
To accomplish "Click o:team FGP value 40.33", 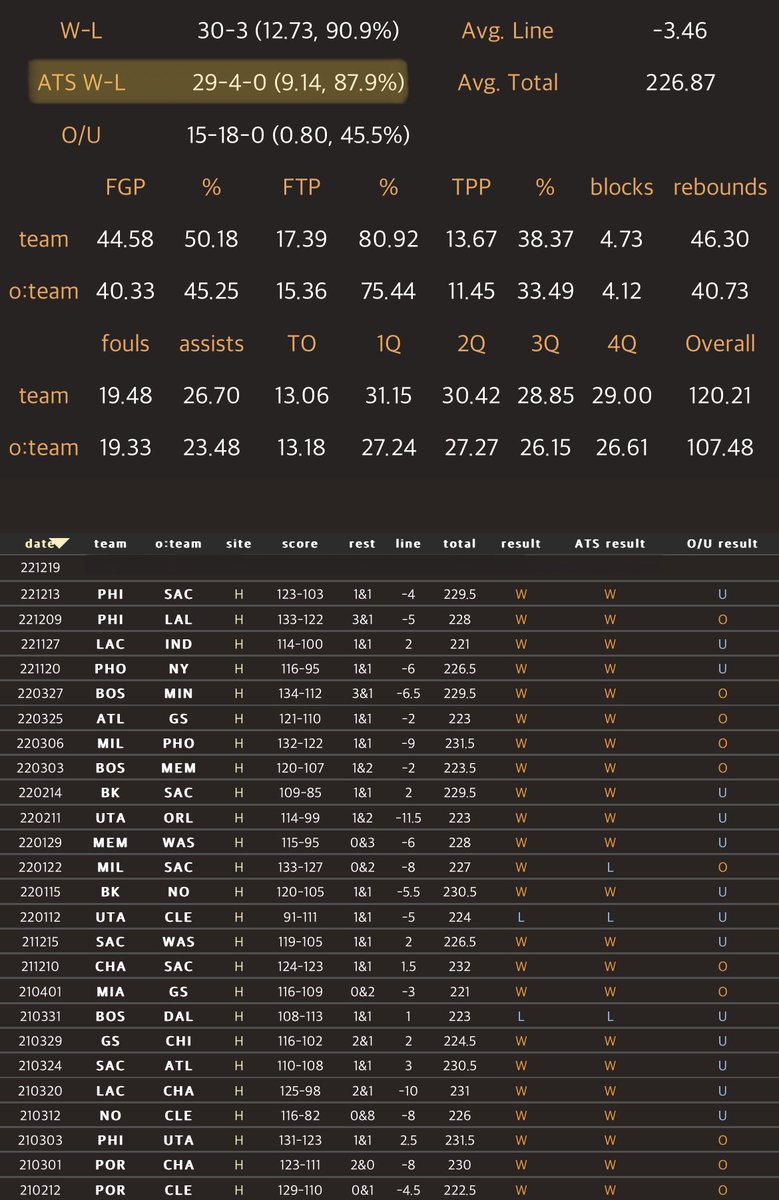I will [x=125, y=291].
